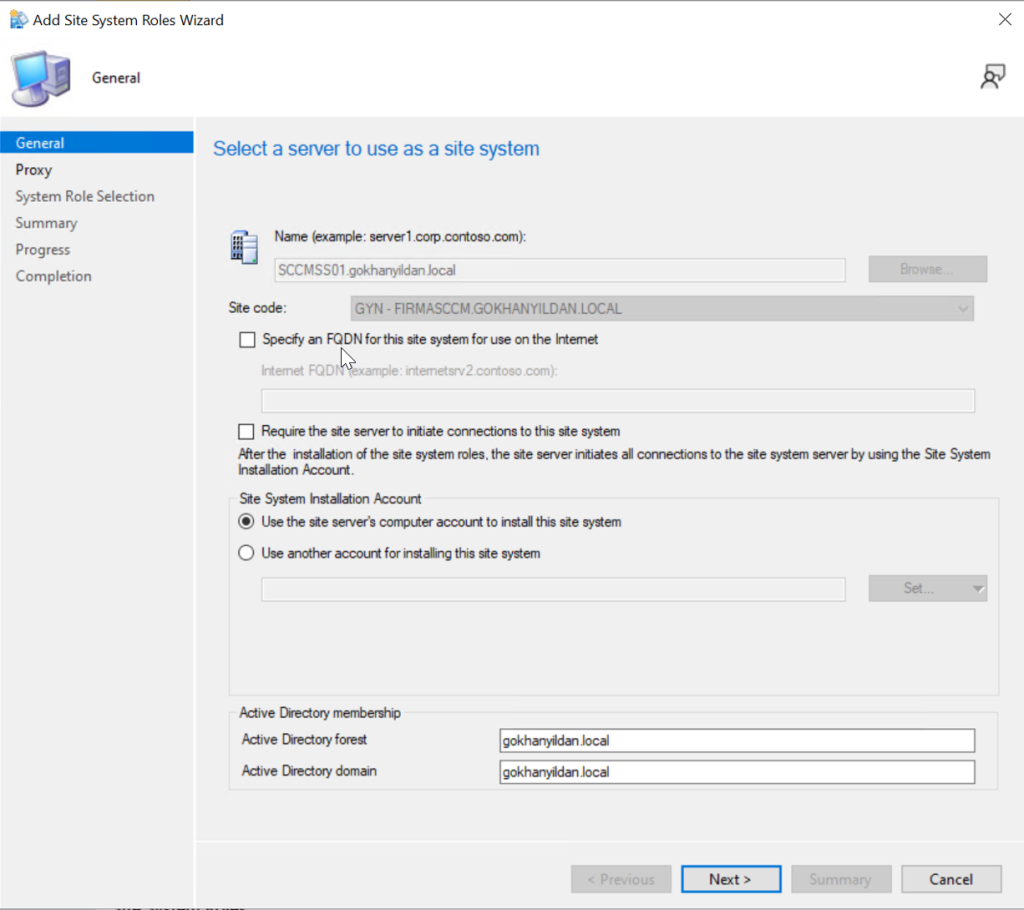Click the feedback person icon in header
The height and width of the screenshot is (910, 1024).
[x=993, y=76]
